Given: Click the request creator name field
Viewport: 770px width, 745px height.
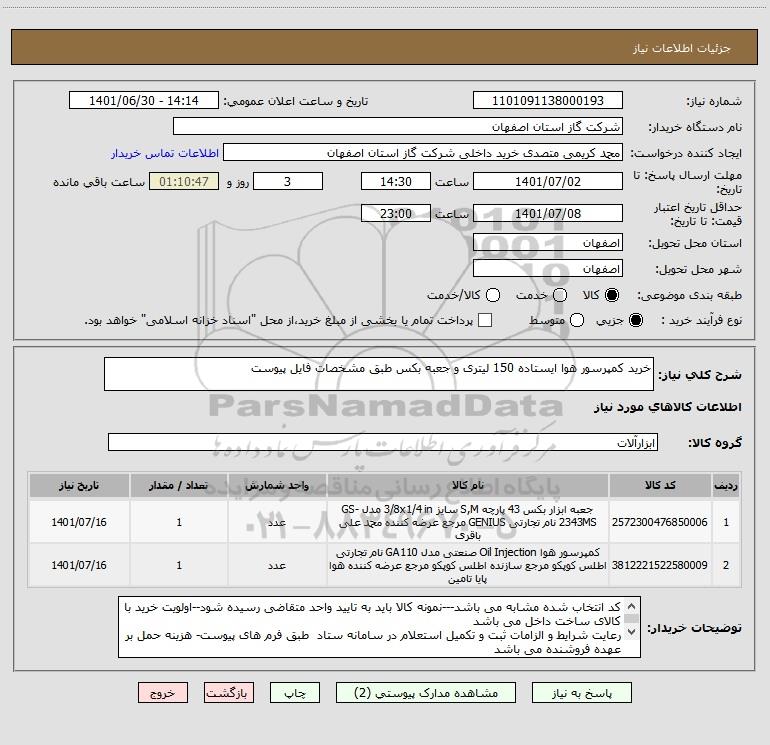Looking at the screenshot, I should pyautogui.click(x=423, y=152).
